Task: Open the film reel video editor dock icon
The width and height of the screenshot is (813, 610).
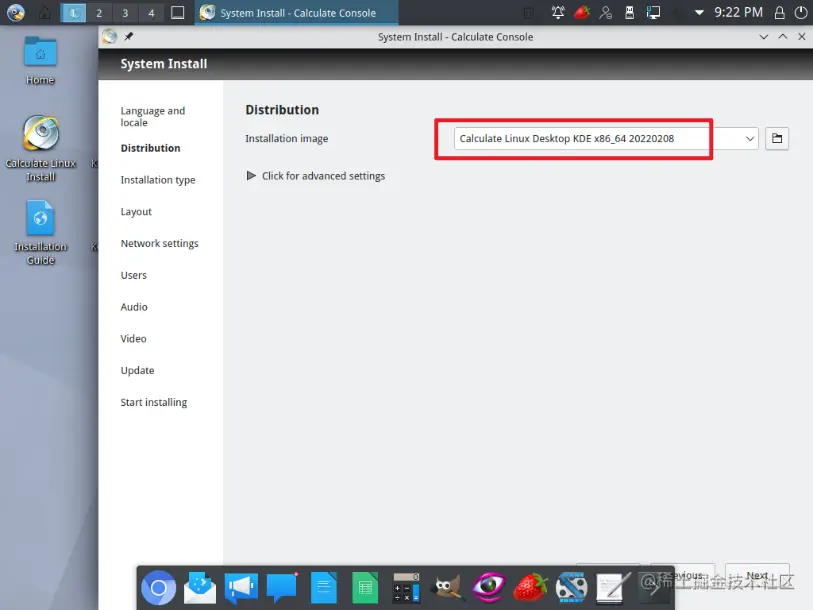Action: pos(571,588)
